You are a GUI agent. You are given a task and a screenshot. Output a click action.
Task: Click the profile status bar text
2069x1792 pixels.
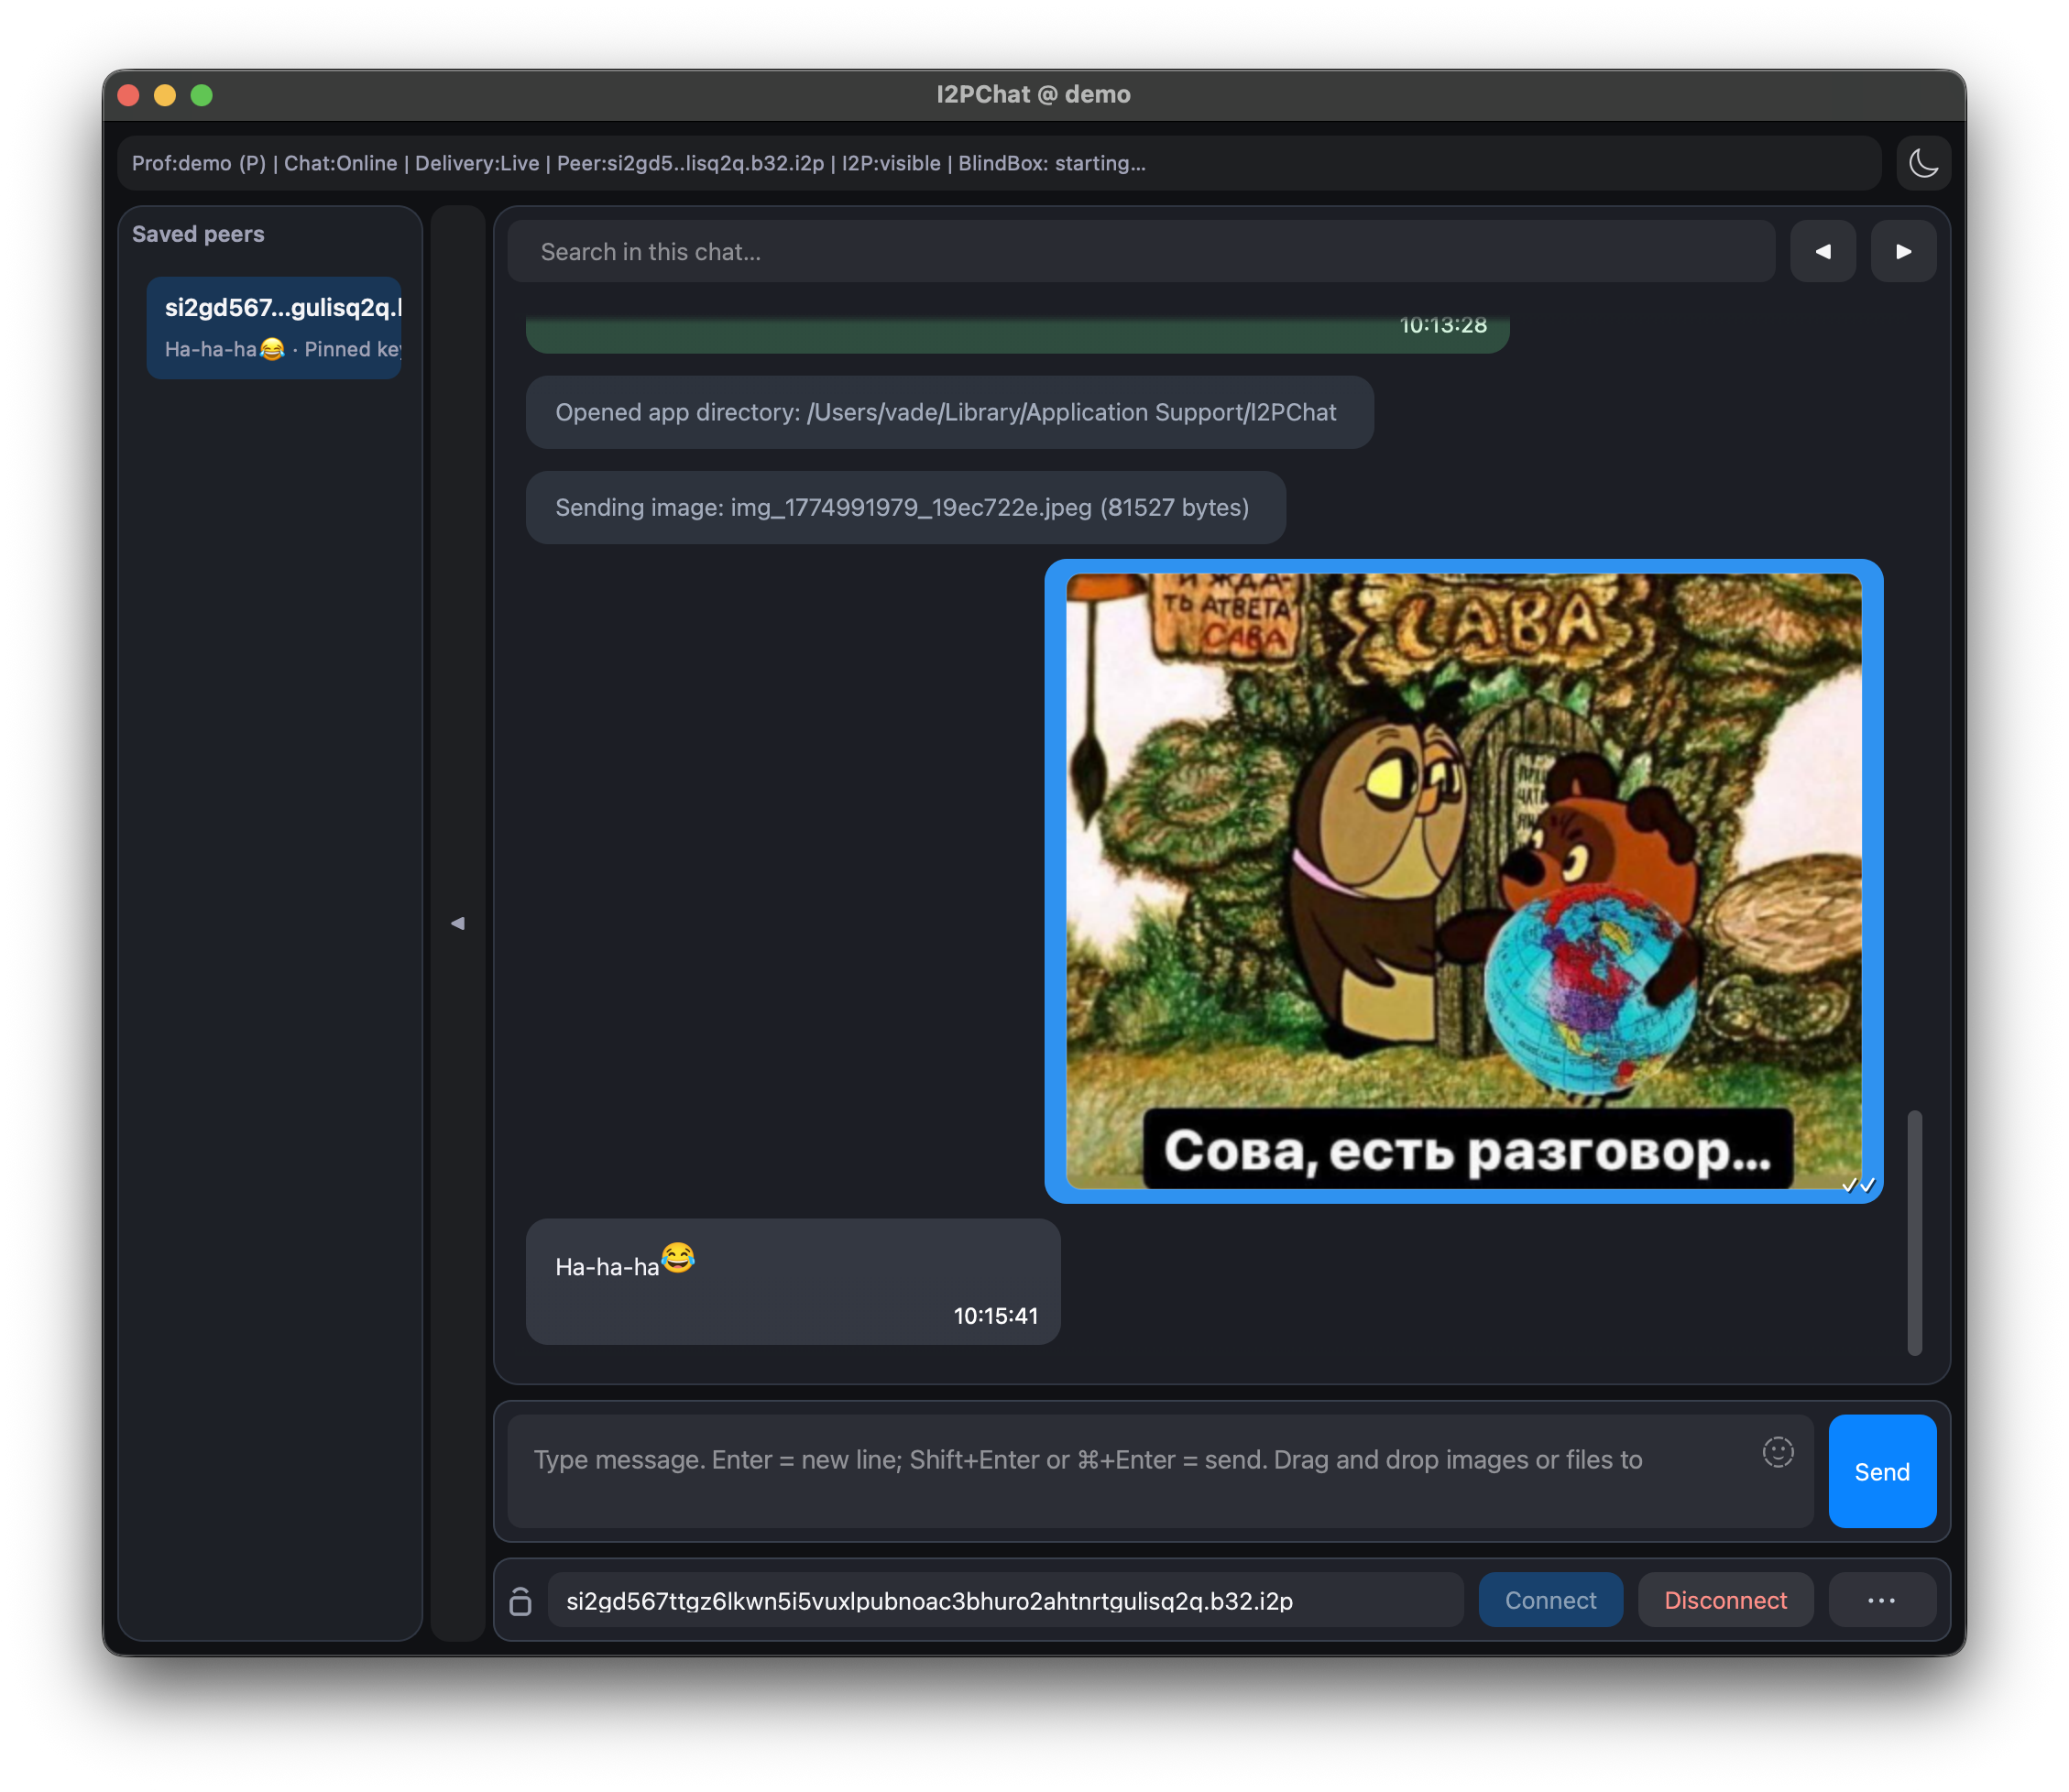coord(639,163)
